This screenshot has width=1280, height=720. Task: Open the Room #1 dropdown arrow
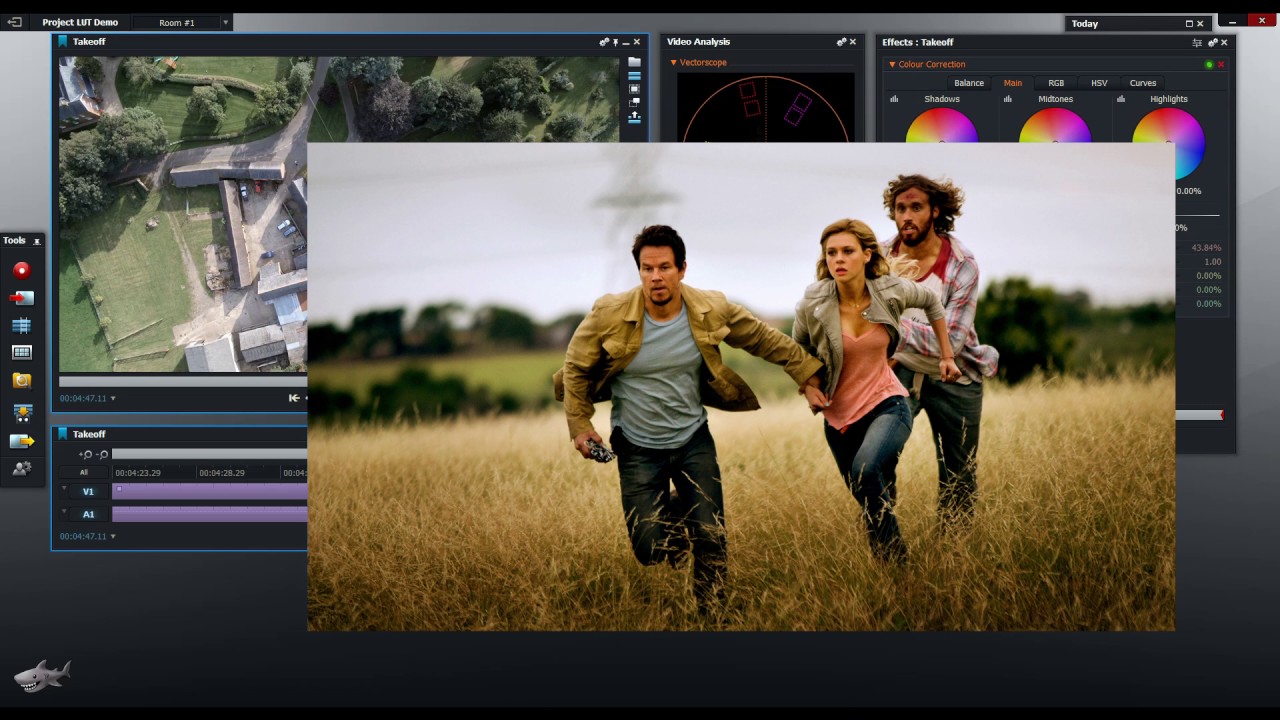coord(225,22)
